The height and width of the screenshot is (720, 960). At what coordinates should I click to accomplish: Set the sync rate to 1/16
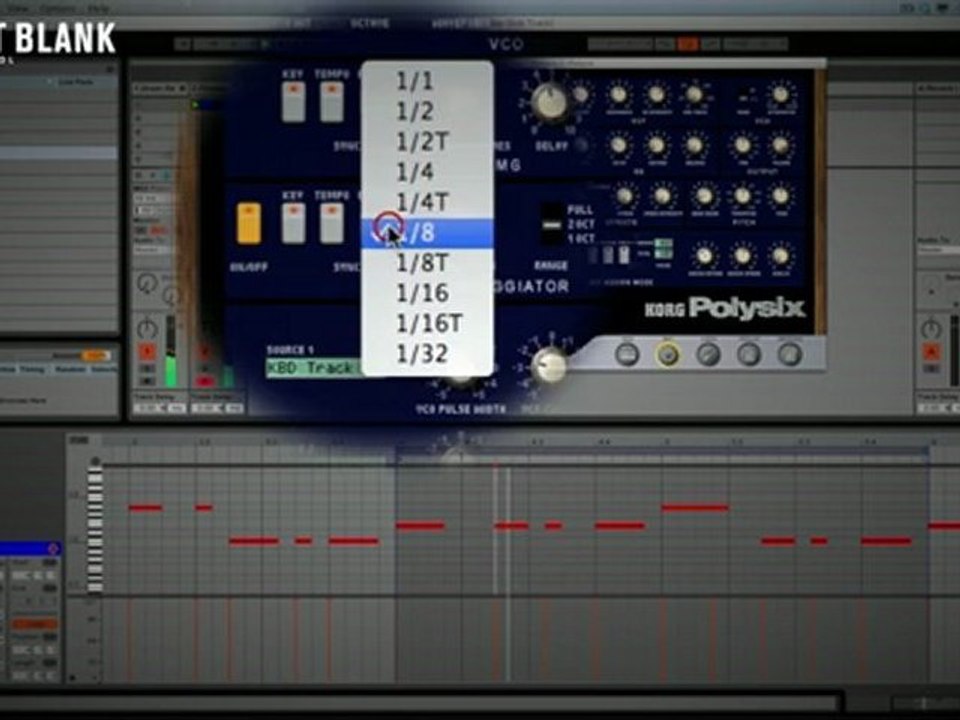coord(427,293)
